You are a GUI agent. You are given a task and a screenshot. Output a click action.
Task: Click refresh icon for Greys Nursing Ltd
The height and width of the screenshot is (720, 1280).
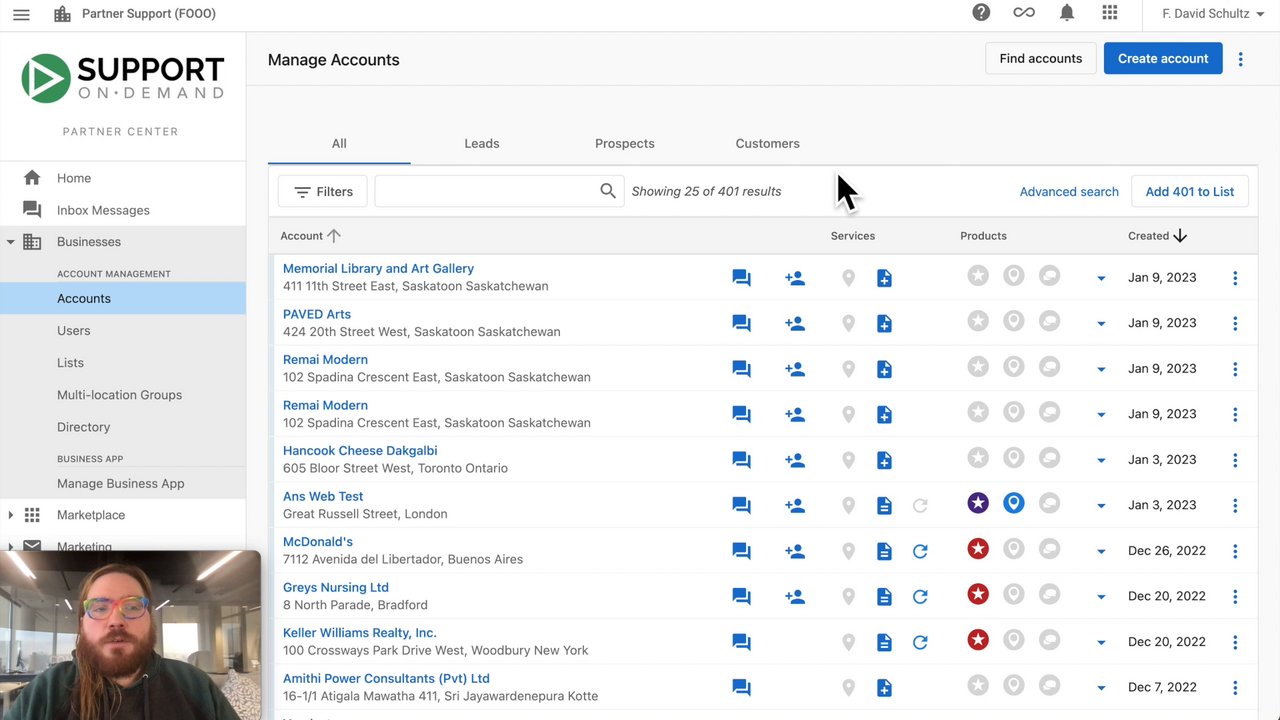pyautogui.click(x=920, y=597)
